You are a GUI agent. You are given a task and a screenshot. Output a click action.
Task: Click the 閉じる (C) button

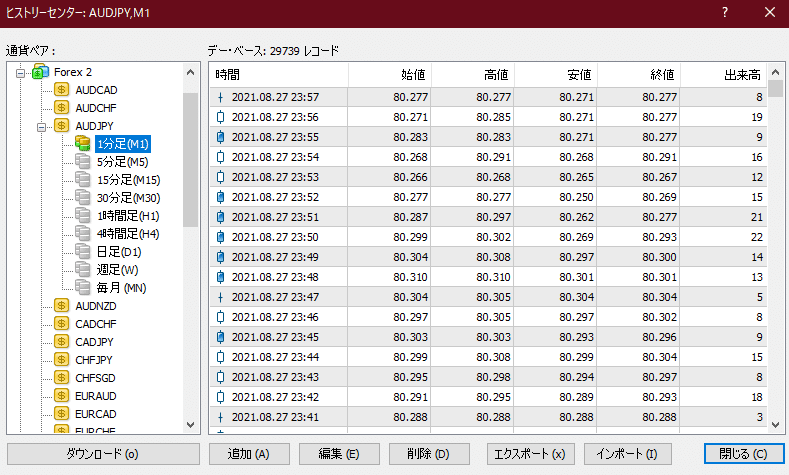click(x=744, y=454)
